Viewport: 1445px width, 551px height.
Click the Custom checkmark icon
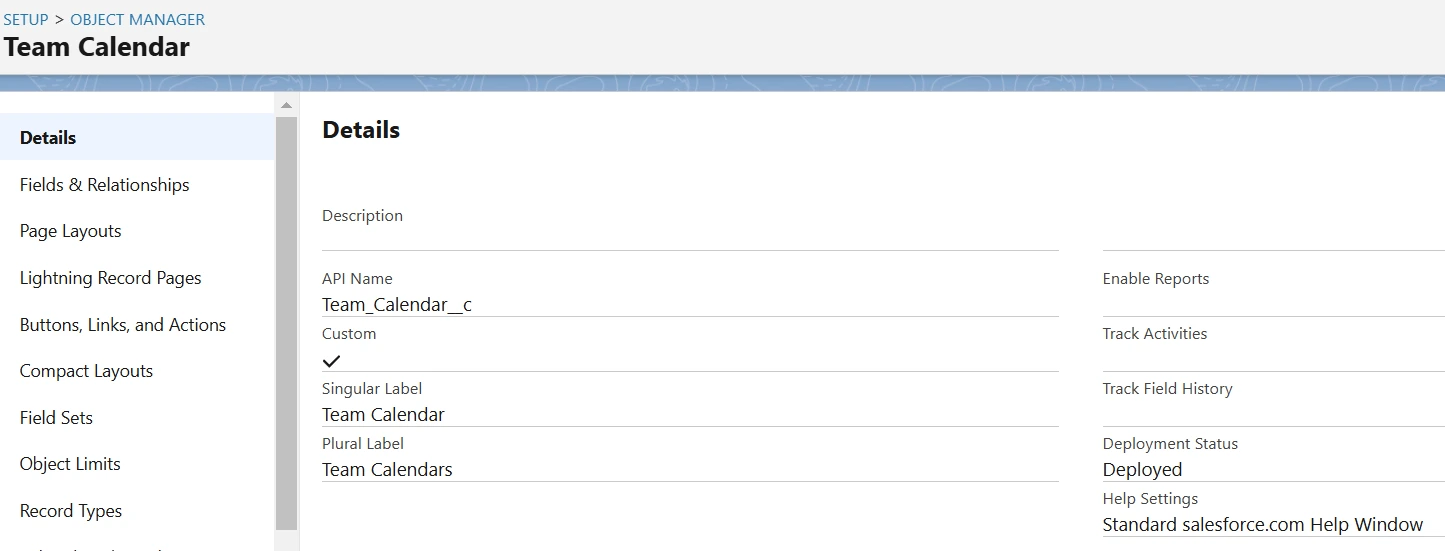tap(332, 360)
